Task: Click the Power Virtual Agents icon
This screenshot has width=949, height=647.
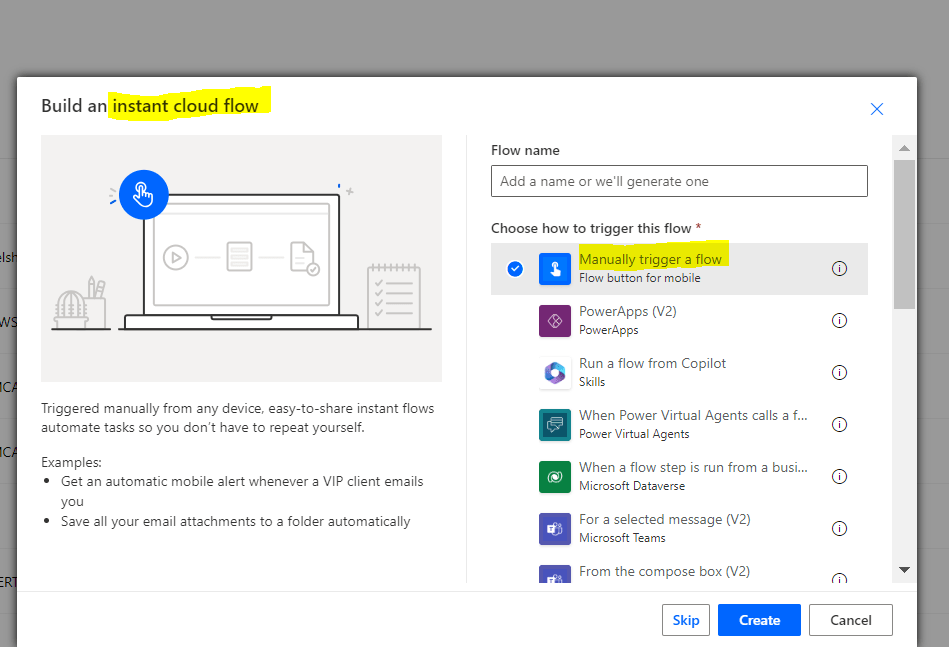Action: [554, 424]
